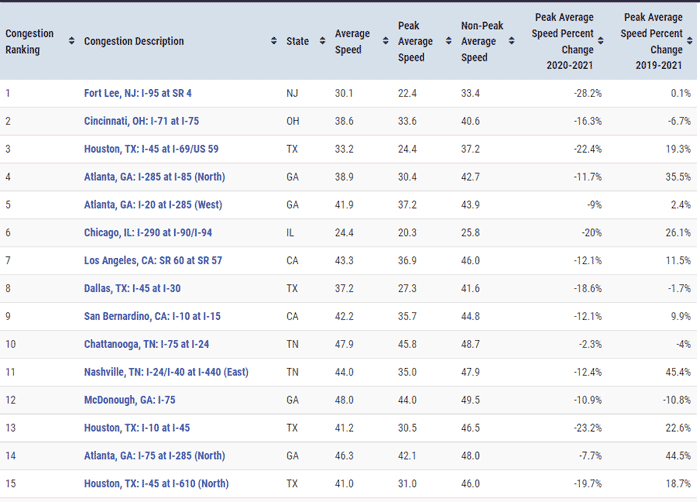Select average speed value 47.9 in Chattanooga row
The height and width of the screenshot is (502, 700).
[x=344, y=344]
